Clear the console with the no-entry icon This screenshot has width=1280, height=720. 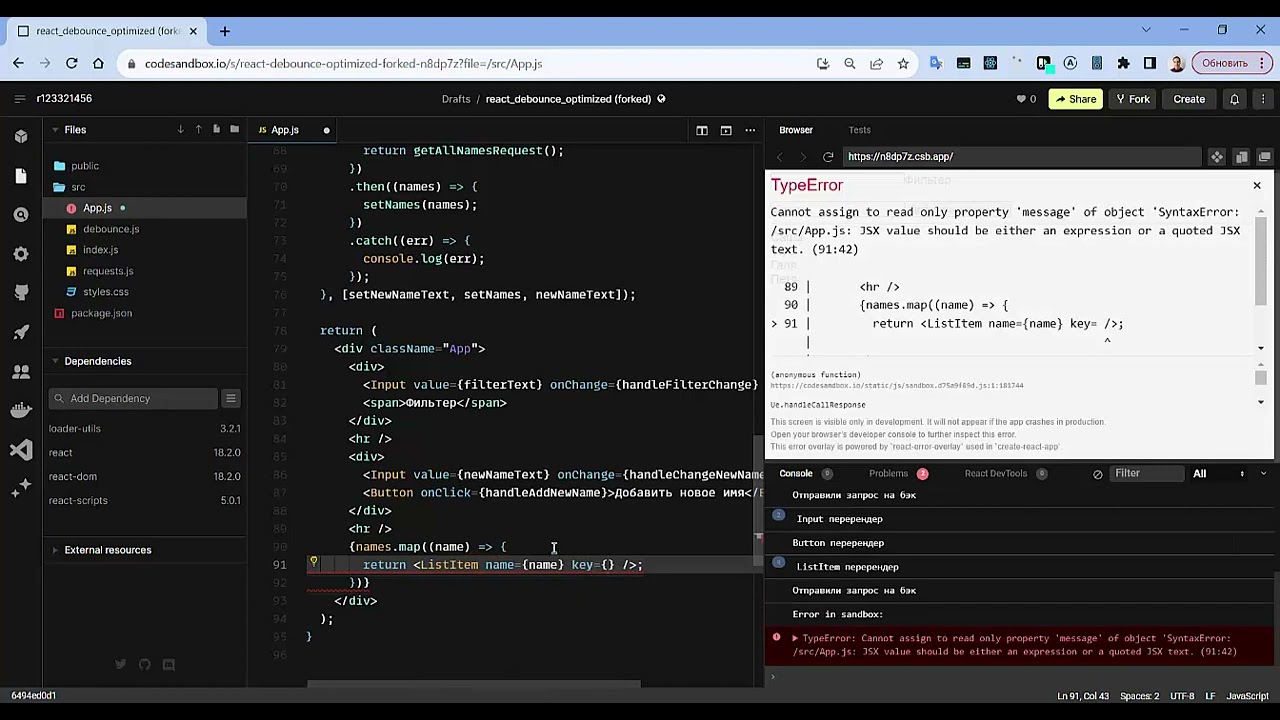(1098, 474)
